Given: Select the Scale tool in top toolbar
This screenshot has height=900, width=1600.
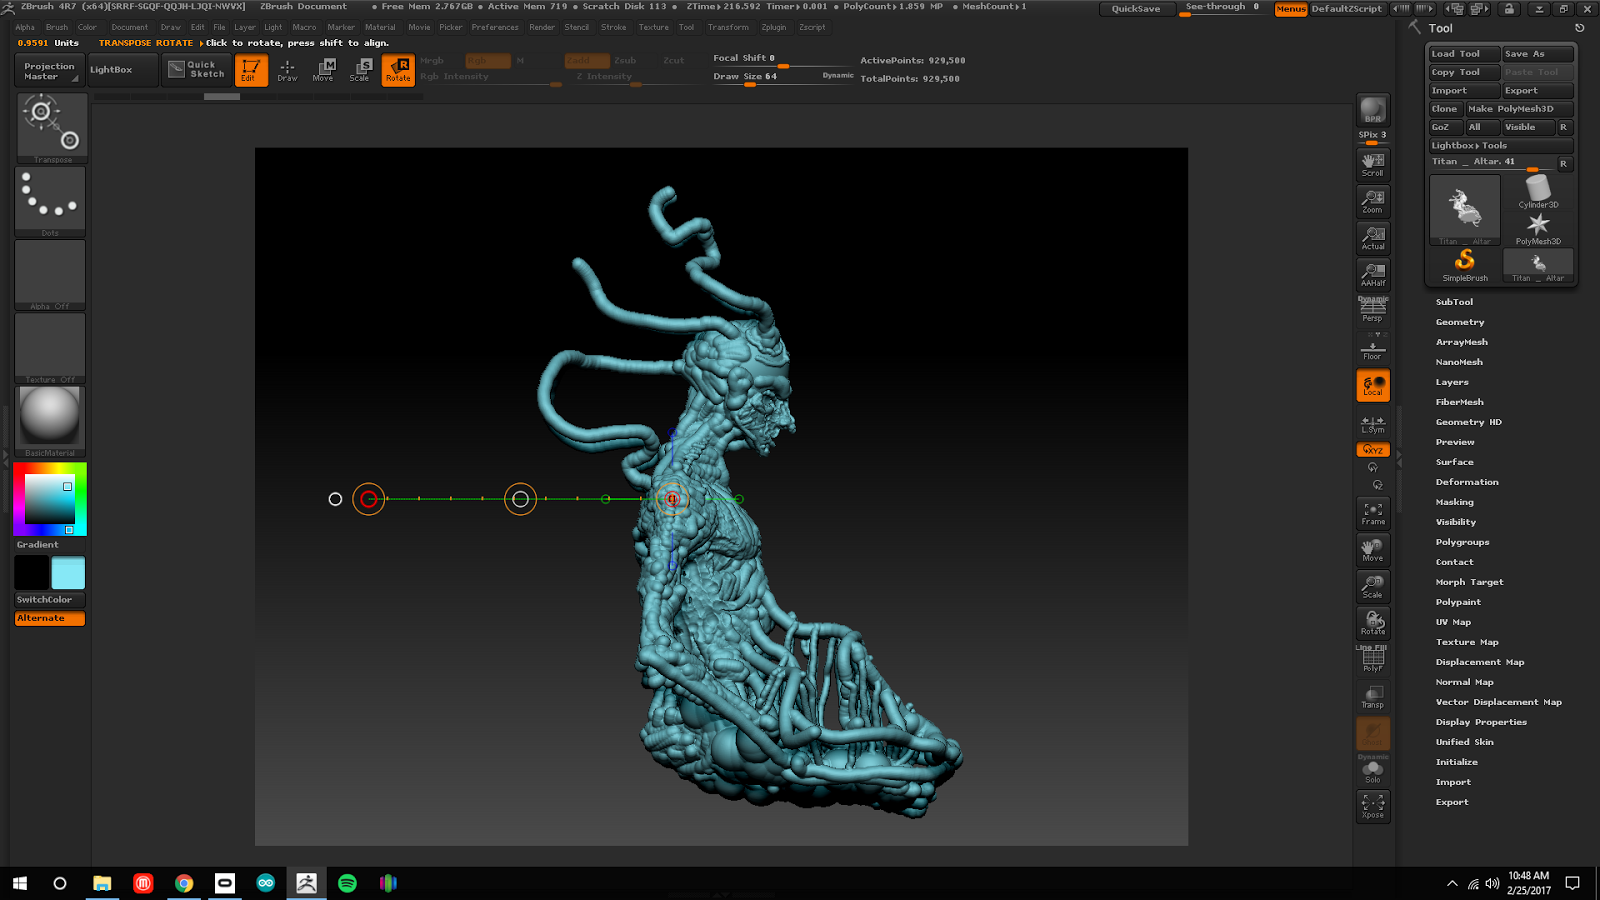Looking at the screenshot, I should tap(360, 69).
